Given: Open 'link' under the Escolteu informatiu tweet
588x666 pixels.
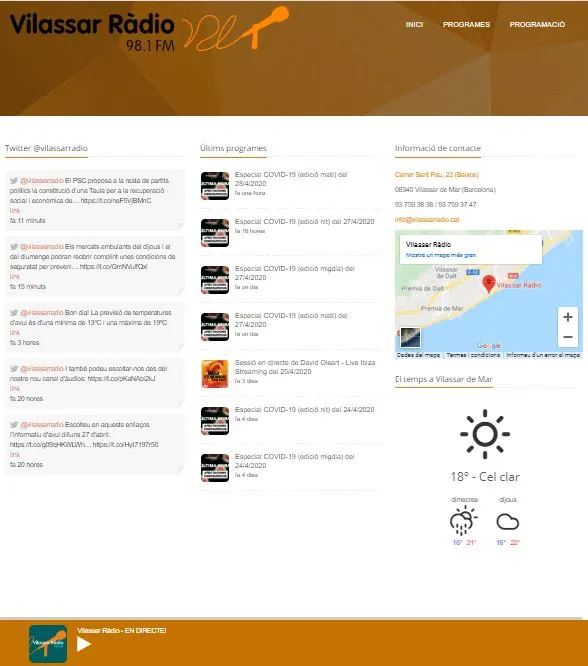Looking at the screenshot, I should 15,454.
